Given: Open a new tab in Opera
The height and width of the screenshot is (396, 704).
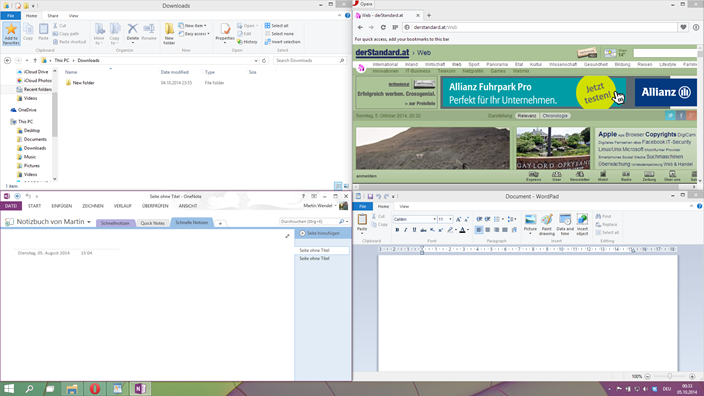Looking at the screenshot, I should click(x=429, y=15).
